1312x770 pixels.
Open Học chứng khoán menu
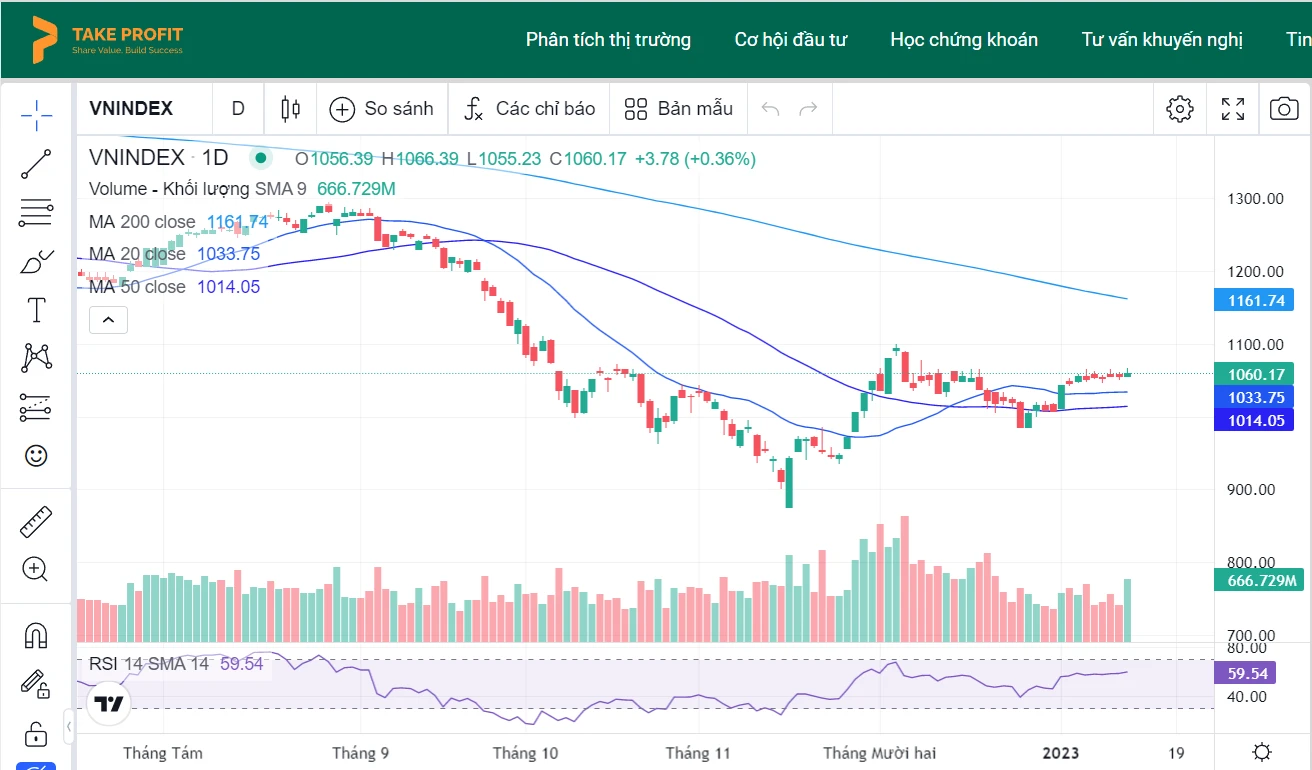(x=964, y=40)
